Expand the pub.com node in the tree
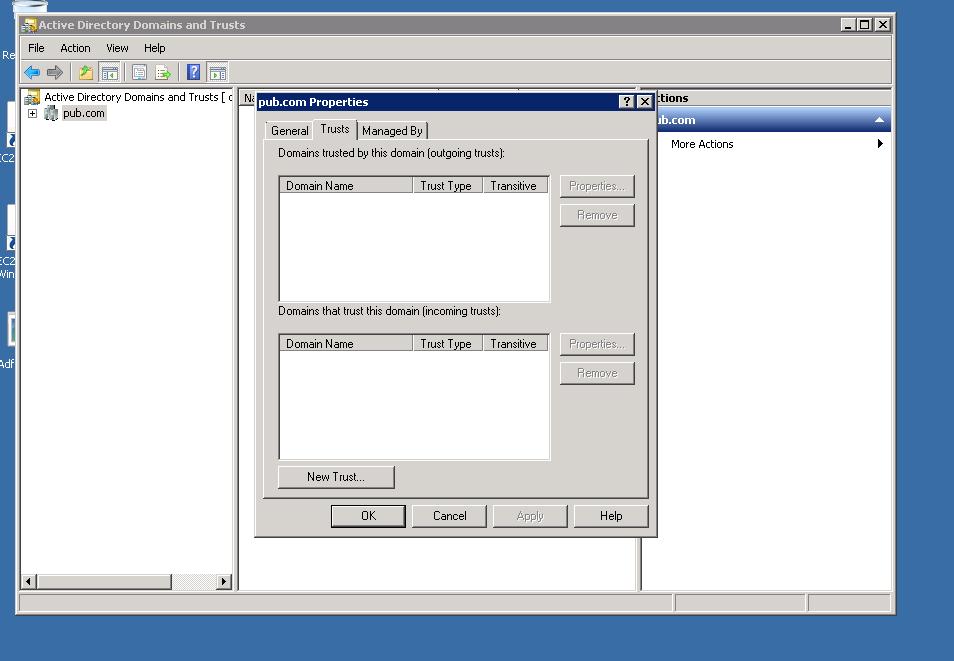This screenshot has width=954, height=661. 31,113
